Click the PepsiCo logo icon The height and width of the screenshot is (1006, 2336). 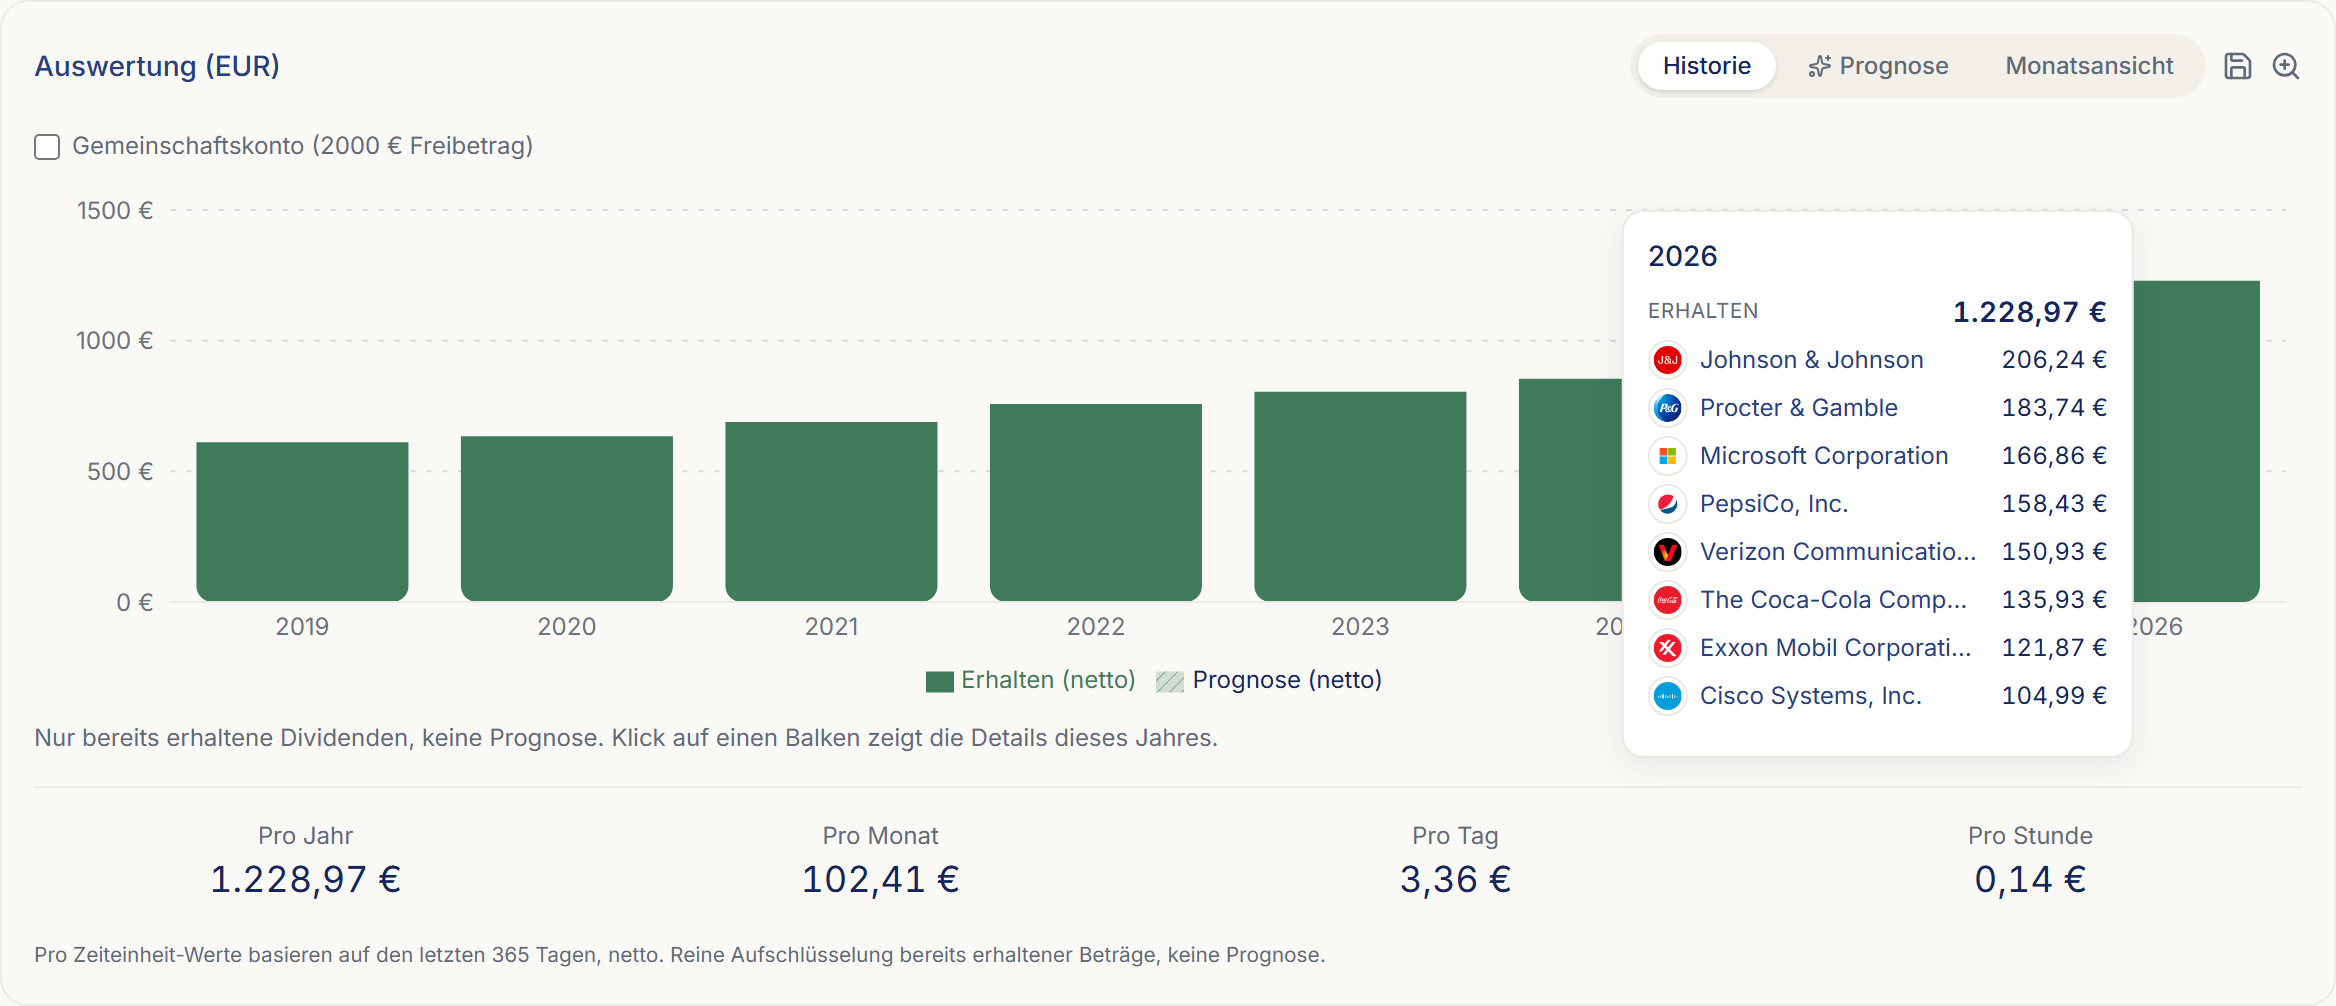click(1667, 504)
